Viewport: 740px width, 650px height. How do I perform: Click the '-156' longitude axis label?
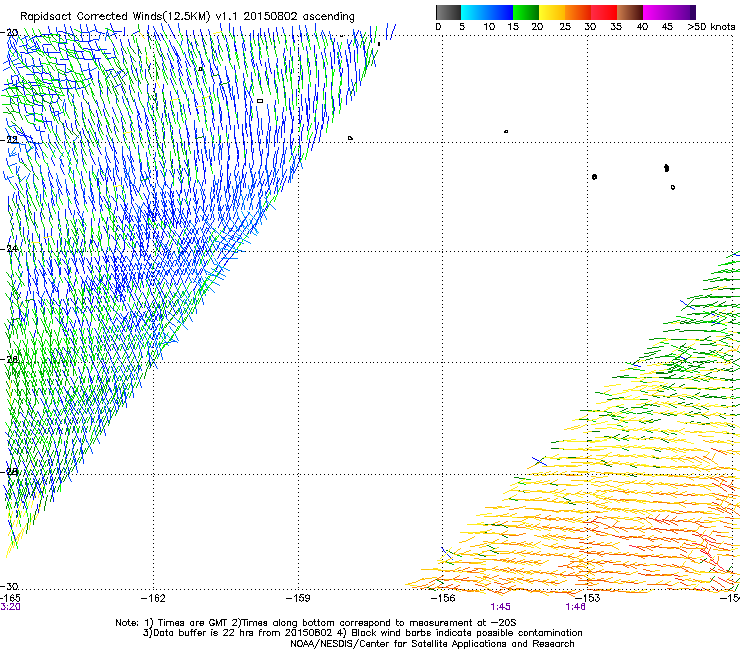(443, 598)
